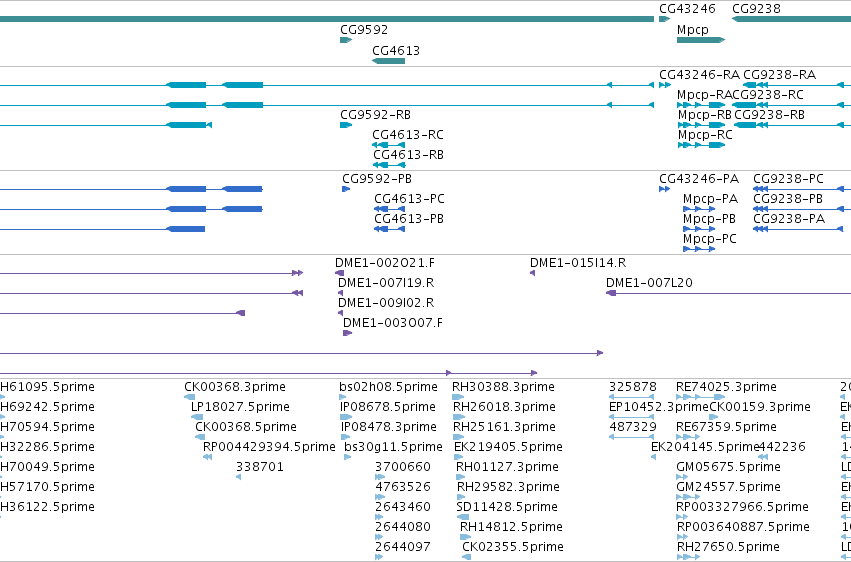Click feature 338701 label

pyautogui.click(x=259, y=468)
